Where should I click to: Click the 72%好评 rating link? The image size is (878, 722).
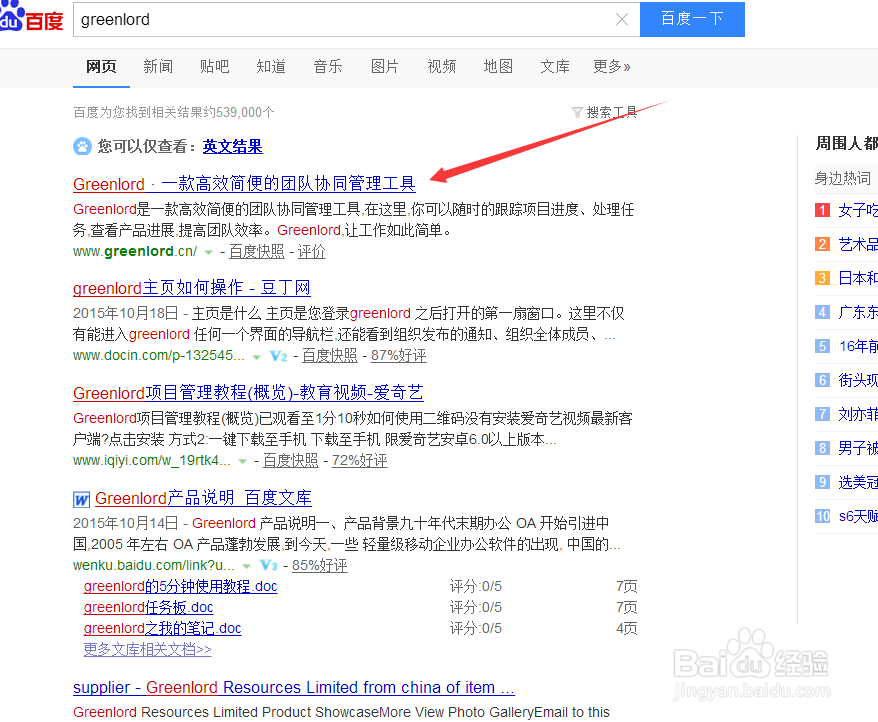coord(359,460)
